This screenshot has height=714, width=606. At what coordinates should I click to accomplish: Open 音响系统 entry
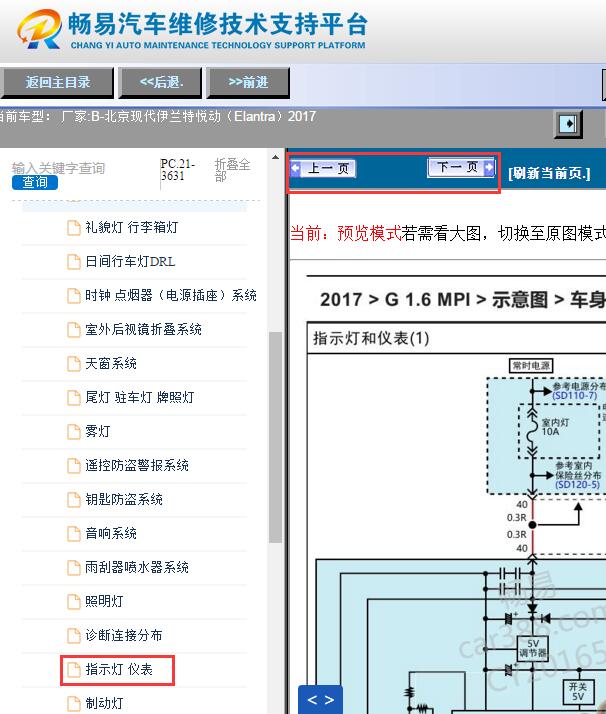(x=111, y=533)
